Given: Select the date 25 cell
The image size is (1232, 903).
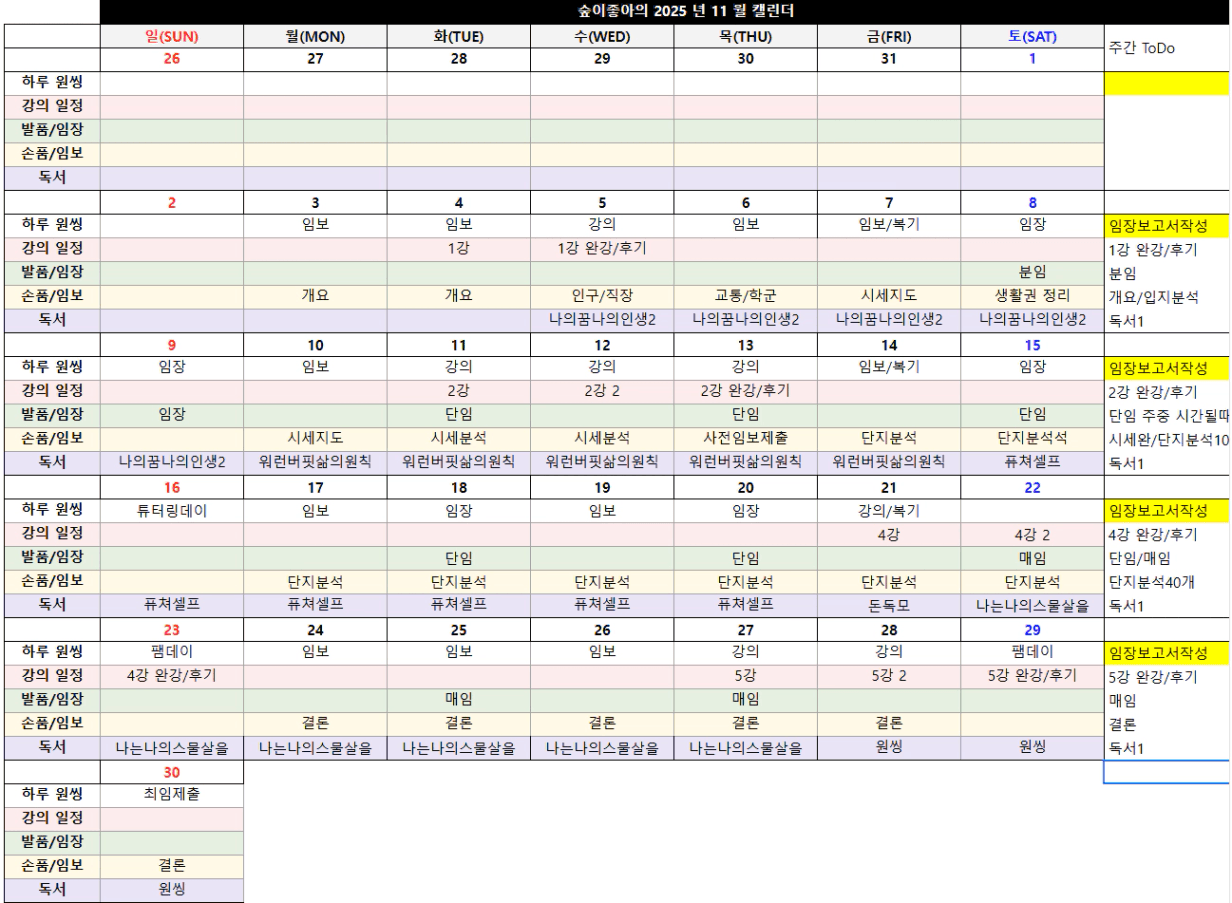Looking at the screenshot, I should [x=458, y=631].
